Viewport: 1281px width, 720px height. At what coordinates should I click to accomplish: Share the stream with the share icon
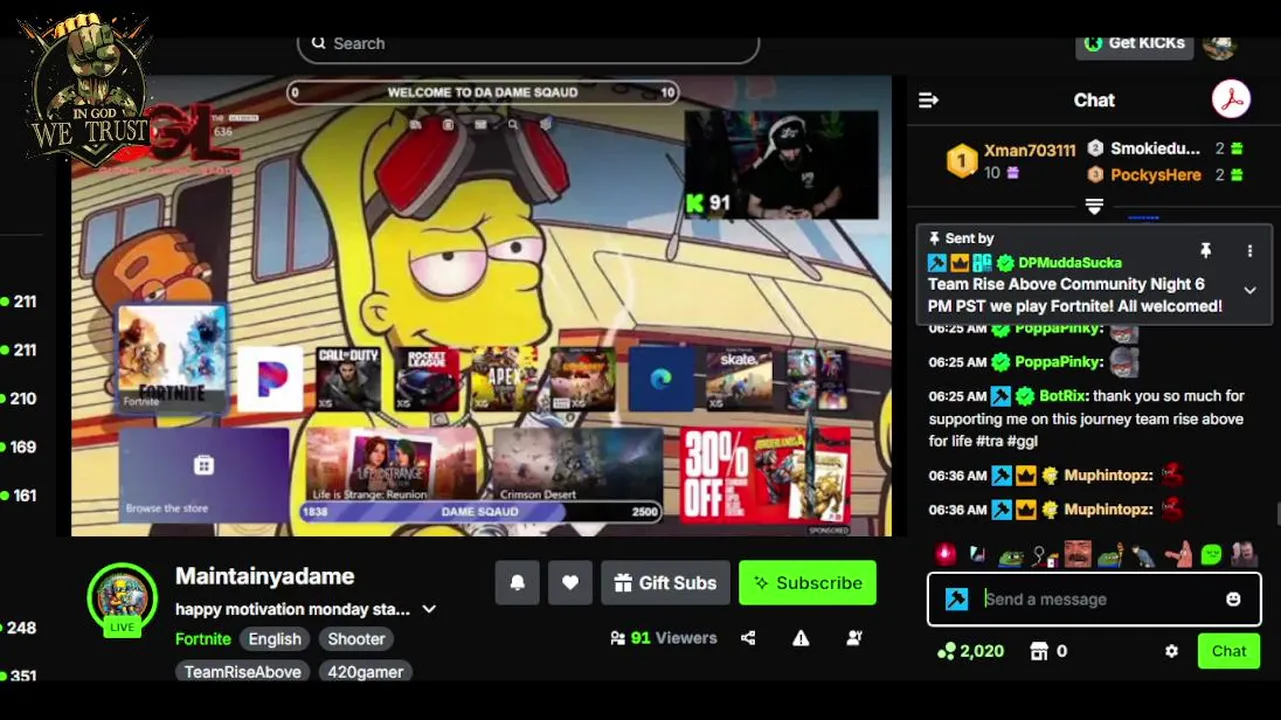(x=748, y=638)
